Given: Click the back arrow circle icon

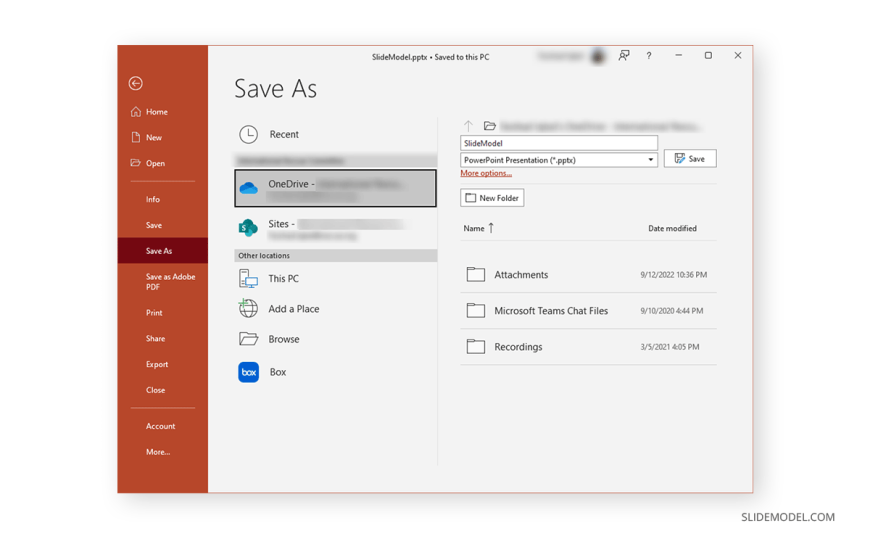Looking at the screenshot, I should tap(136, 84).
